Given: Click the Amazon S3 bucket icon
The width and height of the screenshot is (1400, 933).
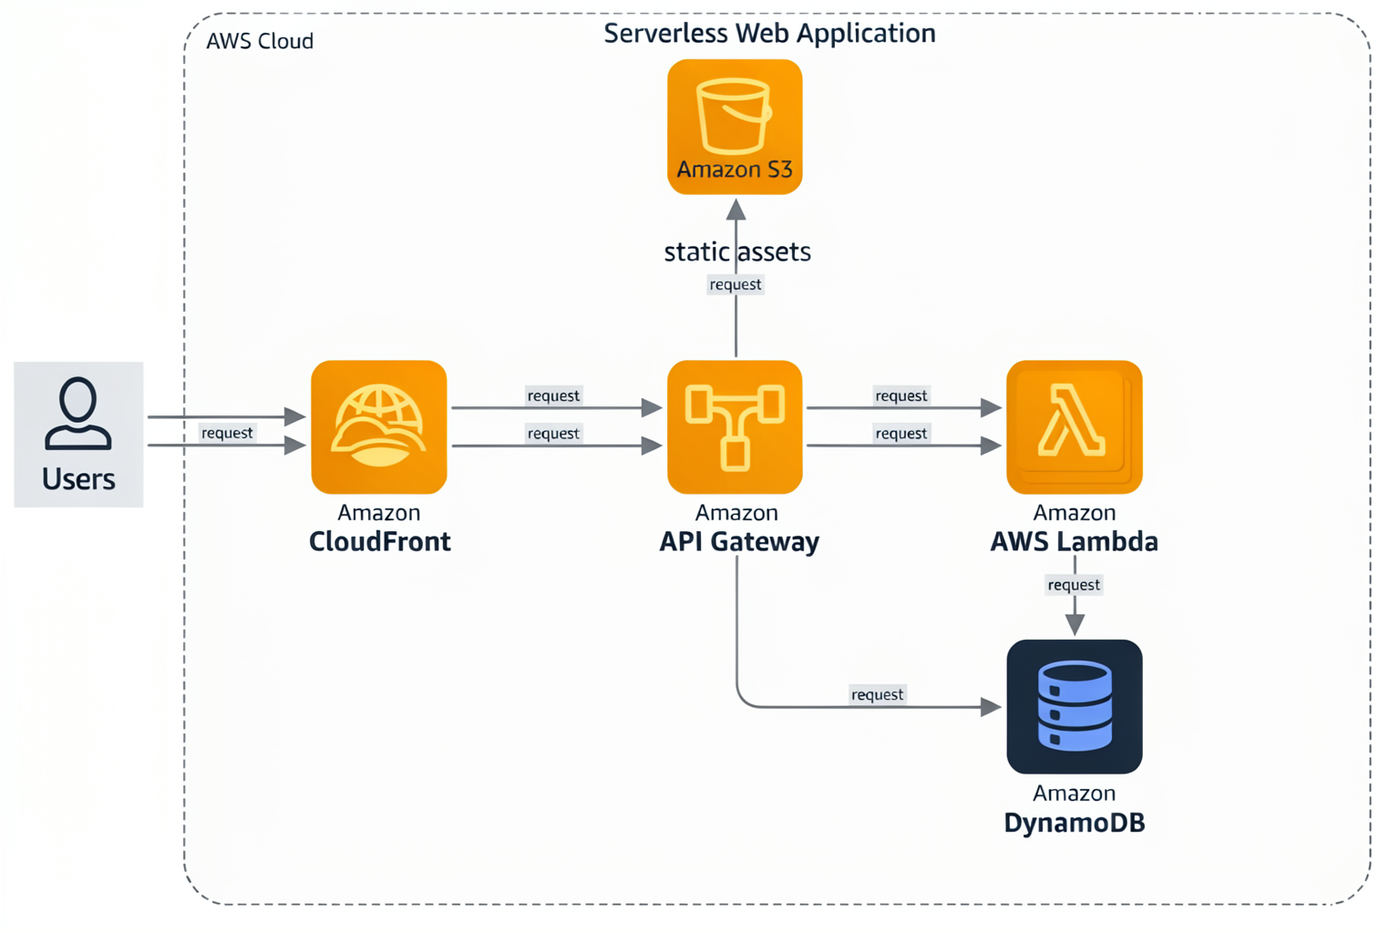Looking at the screenshot, I should [735, 126].
